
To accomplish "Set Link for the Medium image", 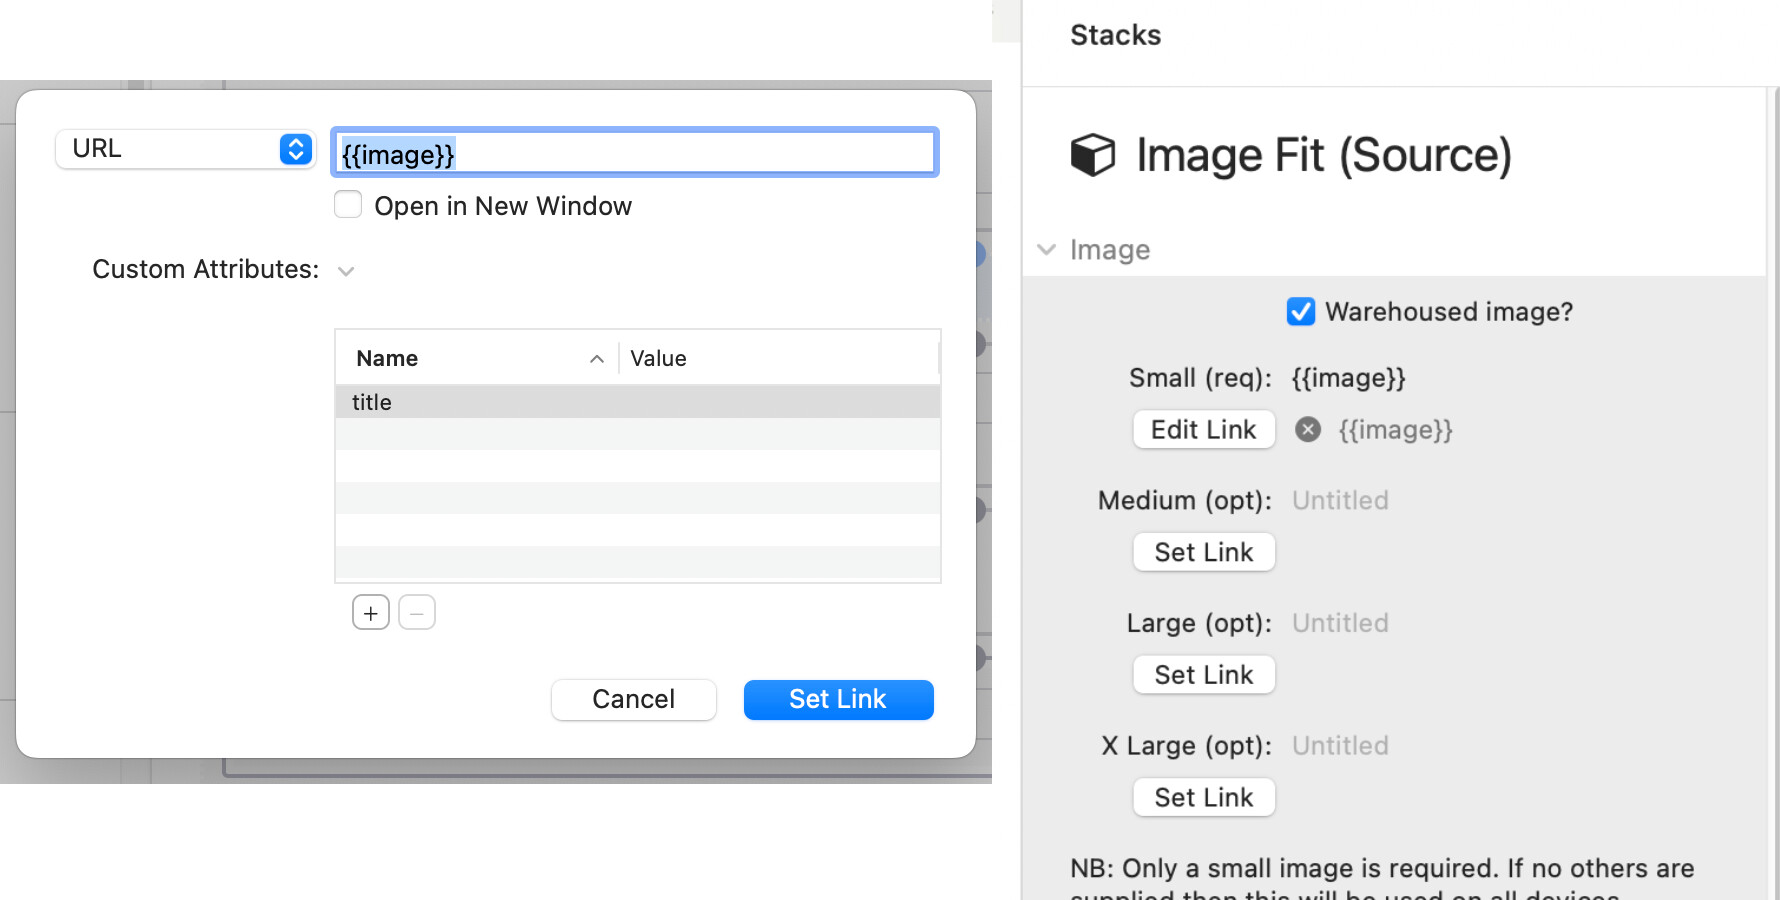I will click(1203, 552).
